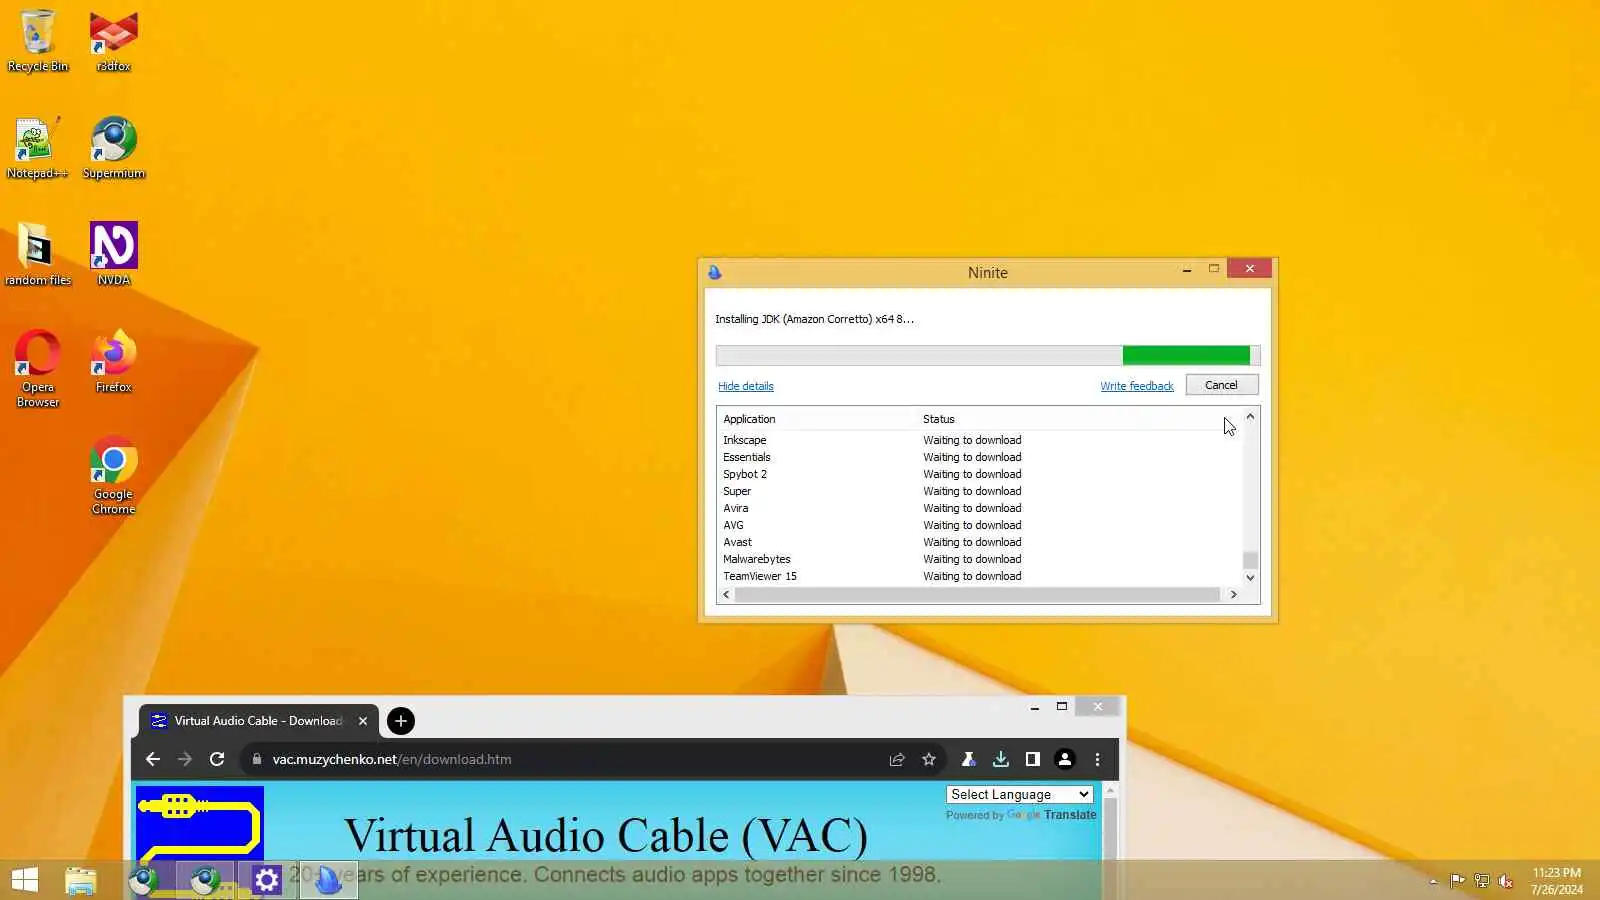The height and width of the screenshot is (900, 1600).
Task: Open the Select Language dropdown
Action: (x=1019, y=794)
